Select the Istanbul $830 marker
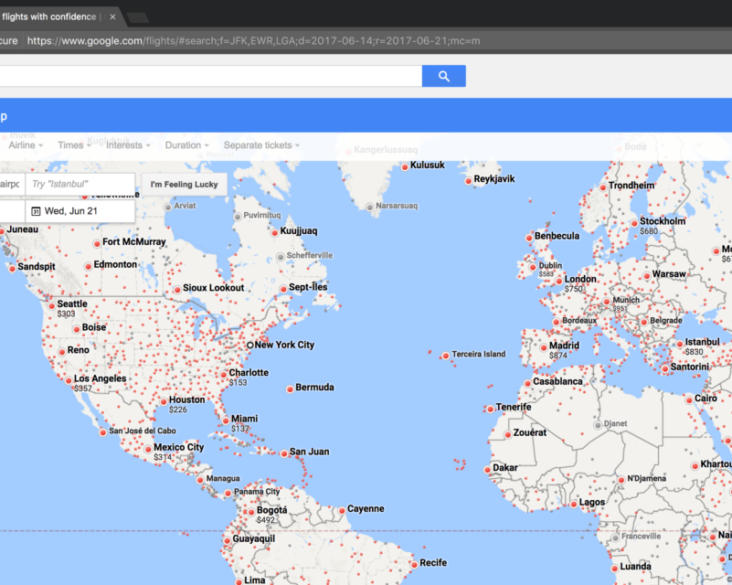732x585 pixels. (680, 344)
